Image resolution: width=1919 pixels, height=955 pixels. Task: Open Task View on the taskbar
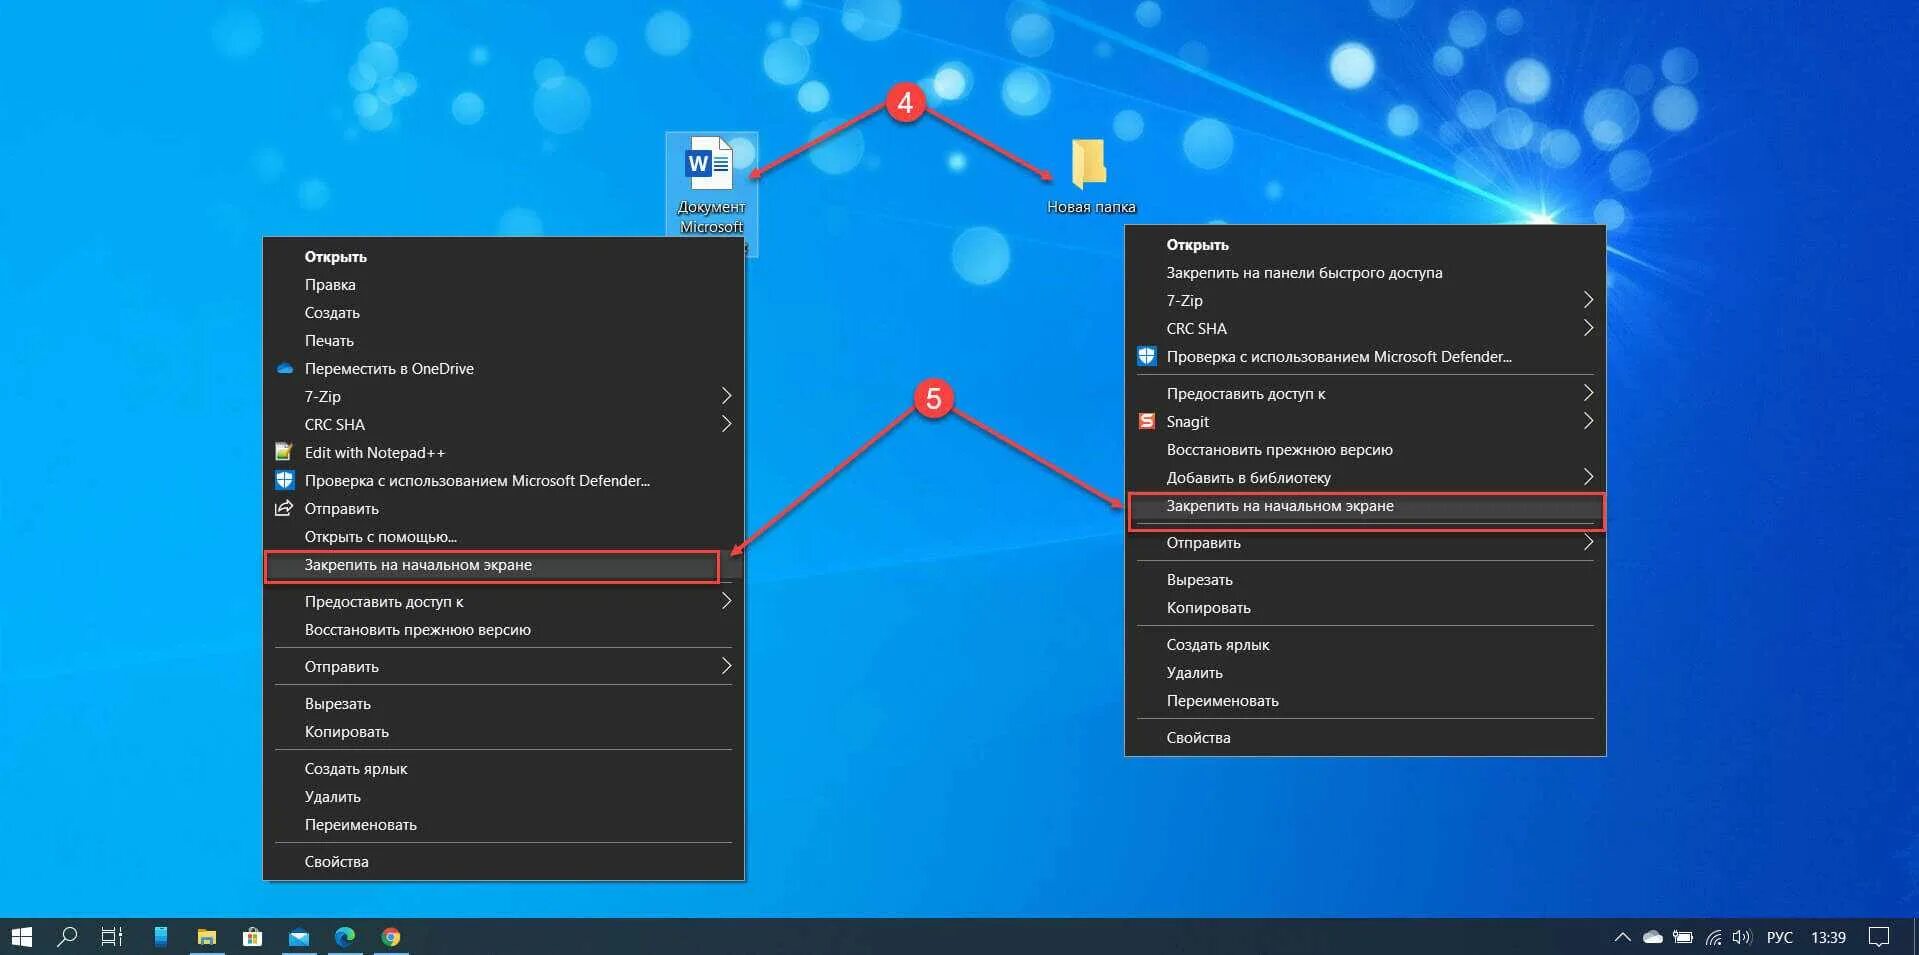pos(112,937)
